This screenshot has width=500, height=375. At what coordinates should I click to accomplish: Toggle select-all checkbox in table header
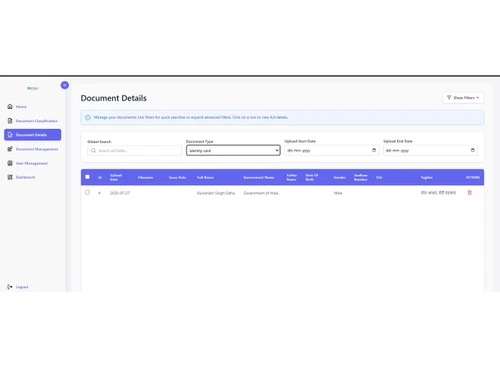87,177
